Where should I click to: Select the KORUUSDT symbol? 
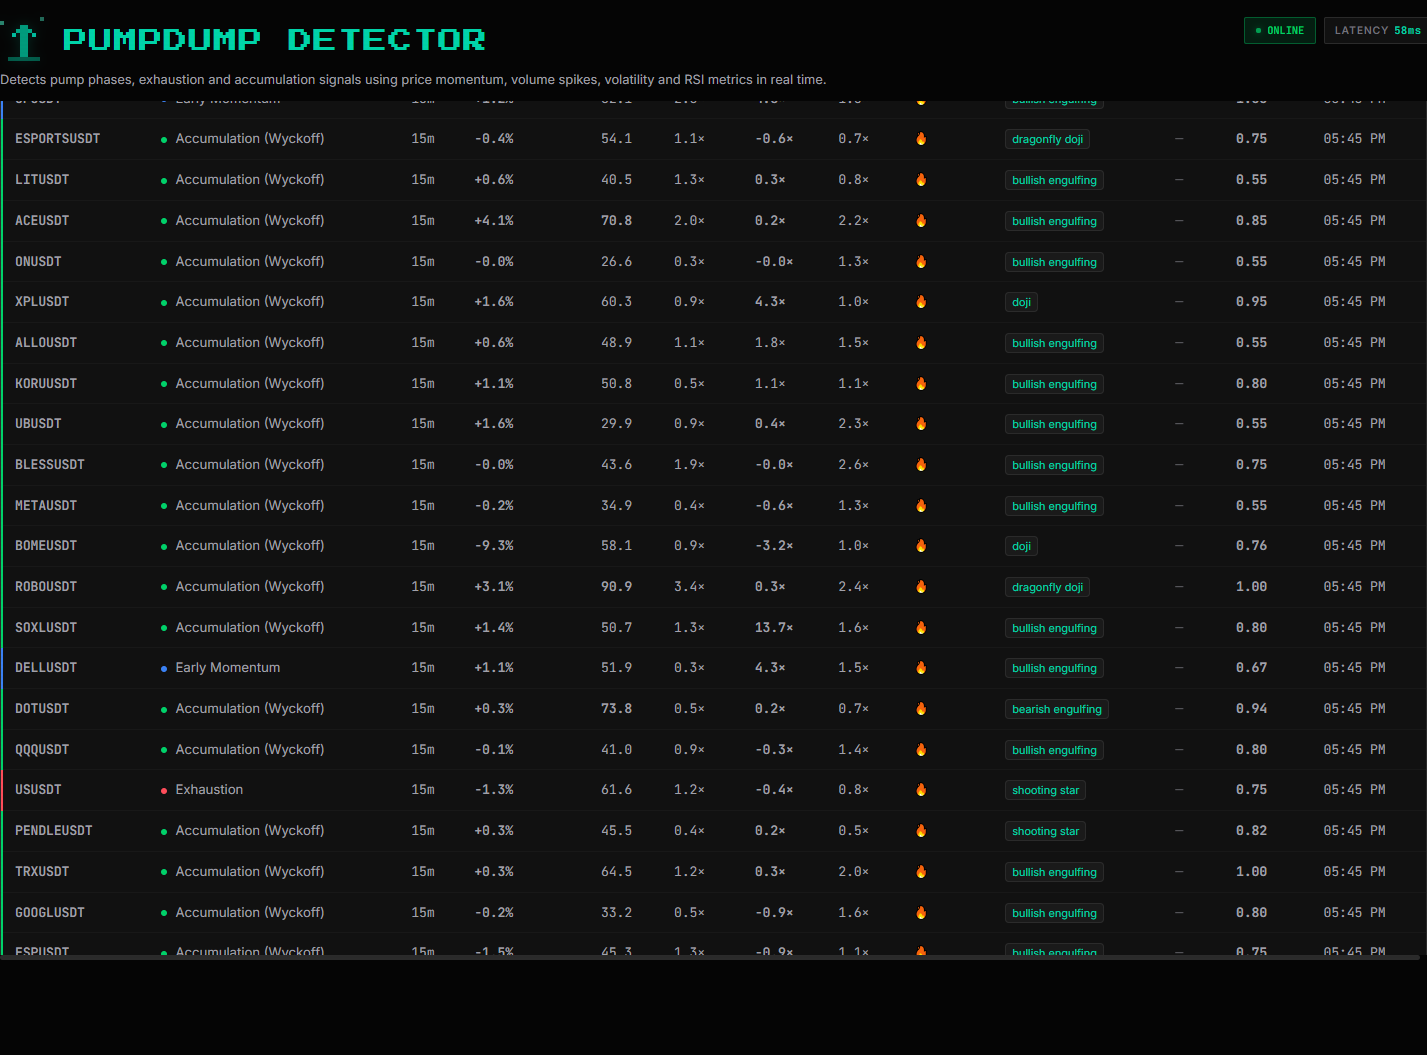click(46, 384)
